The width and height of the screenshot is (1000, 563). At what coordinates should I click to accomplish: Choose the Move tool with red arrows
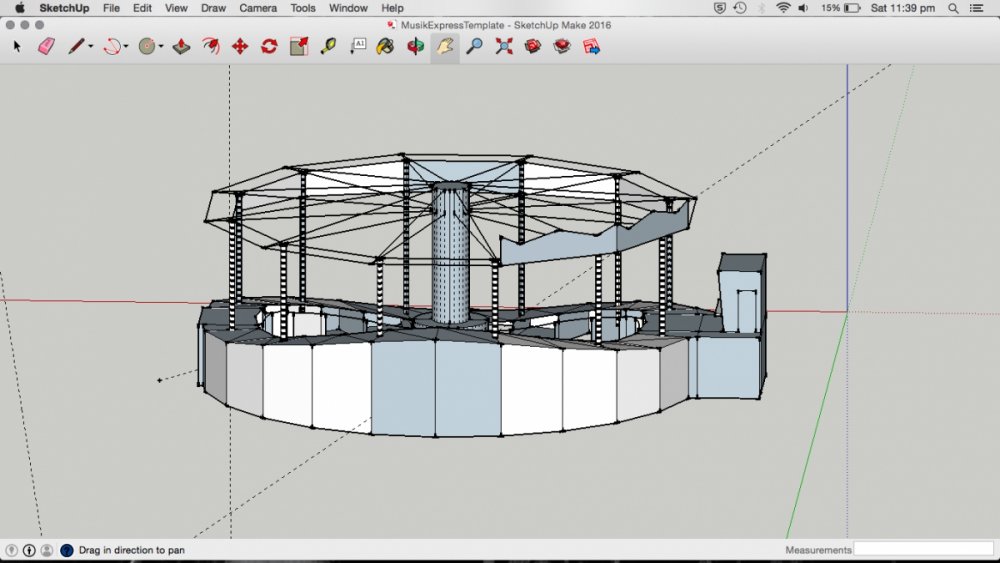pyautogui.click(x=240, y=46)
